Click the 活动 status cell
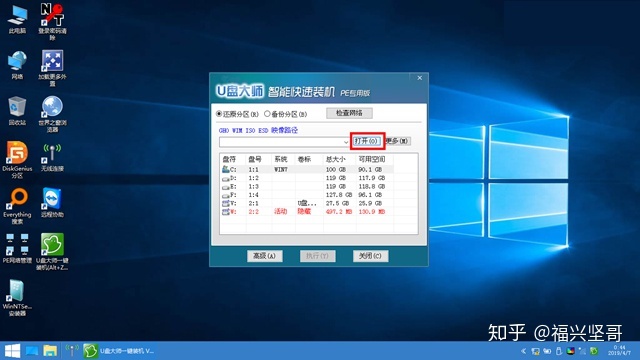 281,211
